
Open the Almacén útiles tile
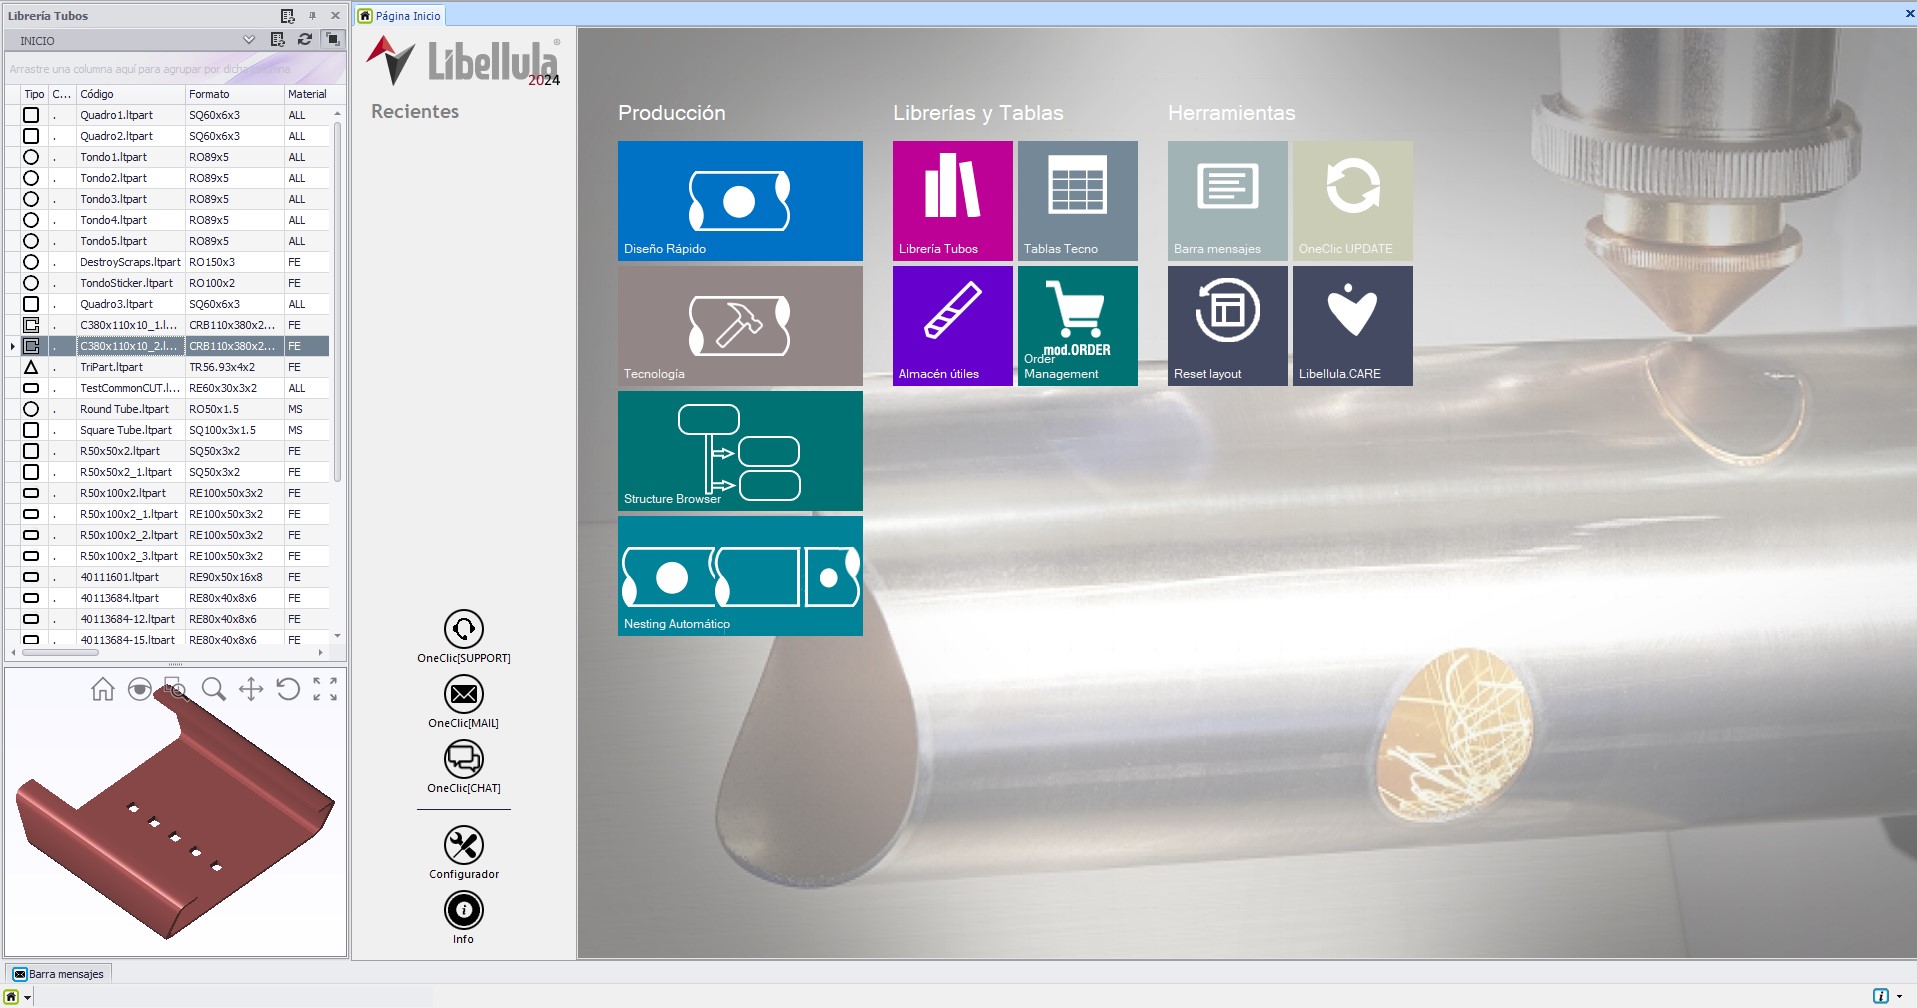(x=953, y=326)
